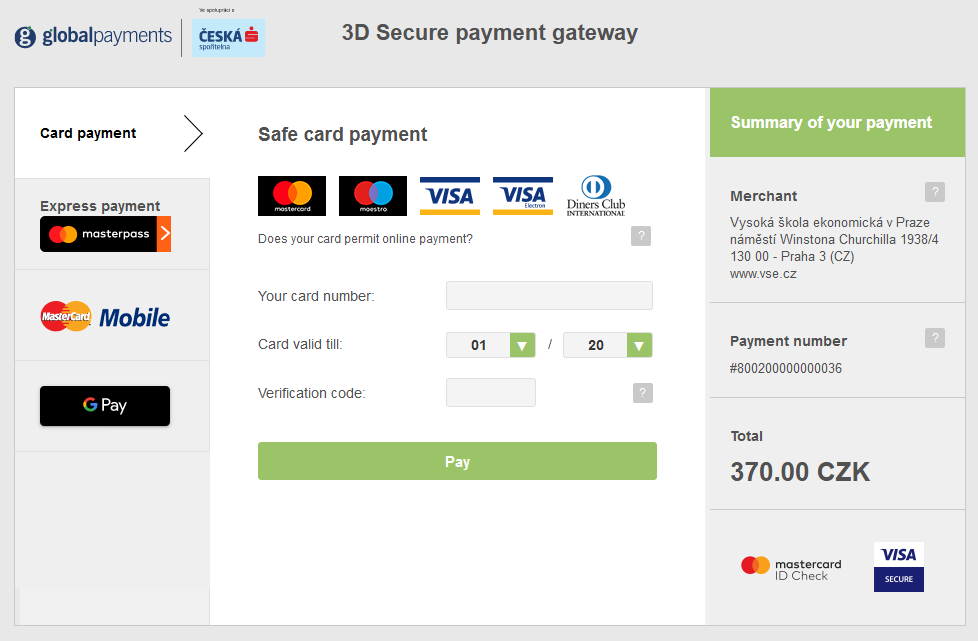Expand the expiry year dropdown showing 20
The height and width of the screenshot is (641, 978).
[x=608, y=345]
